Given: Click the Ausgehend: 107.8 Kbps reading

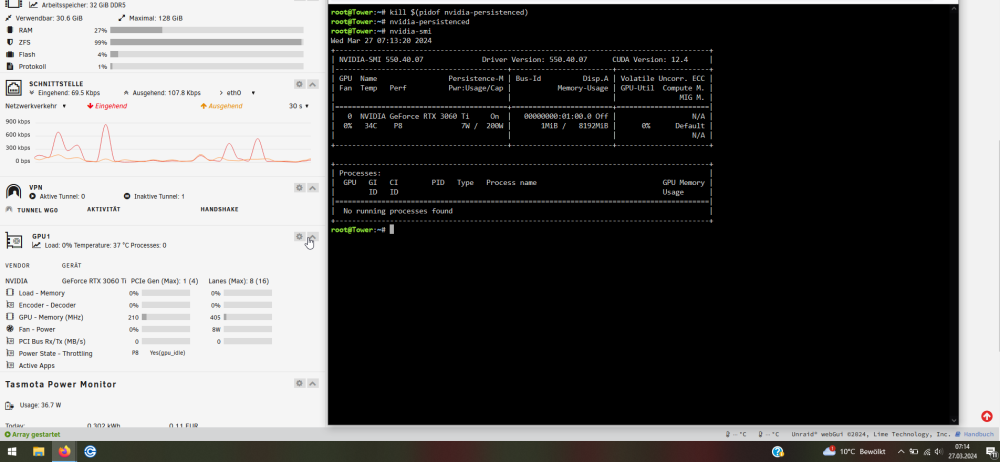Looking at the screenshot, I should [166, 93].
